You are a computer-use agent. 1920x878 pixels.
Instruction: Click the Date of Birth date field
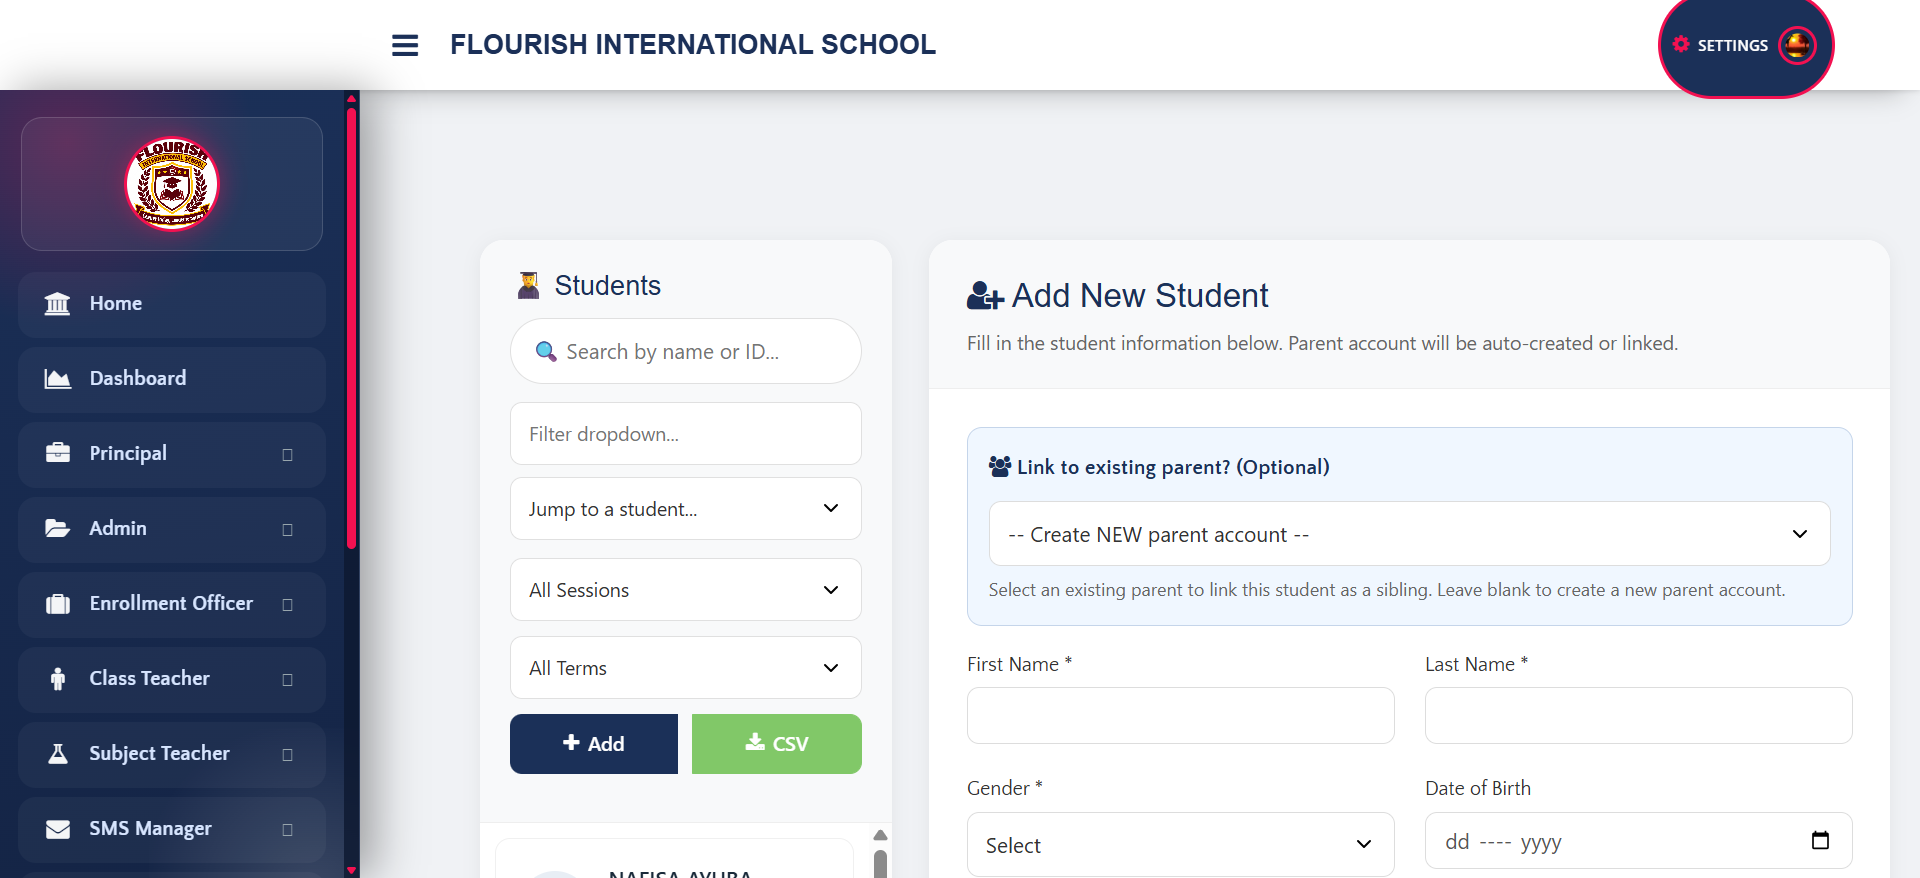point(1639,841)
